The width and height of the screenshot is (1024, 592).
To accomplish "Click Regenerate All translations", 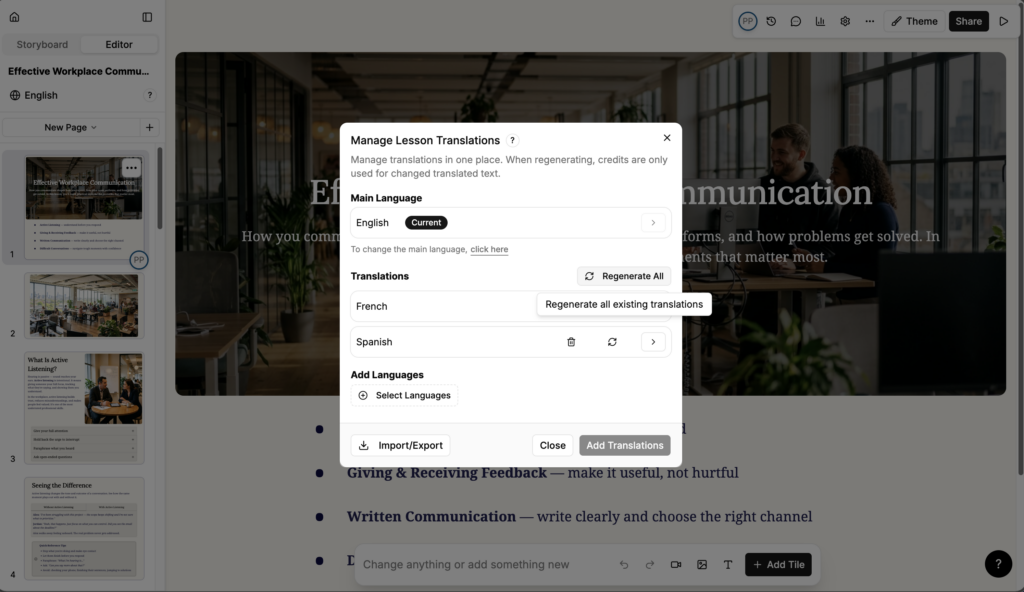I will click(x=624, y=276).
